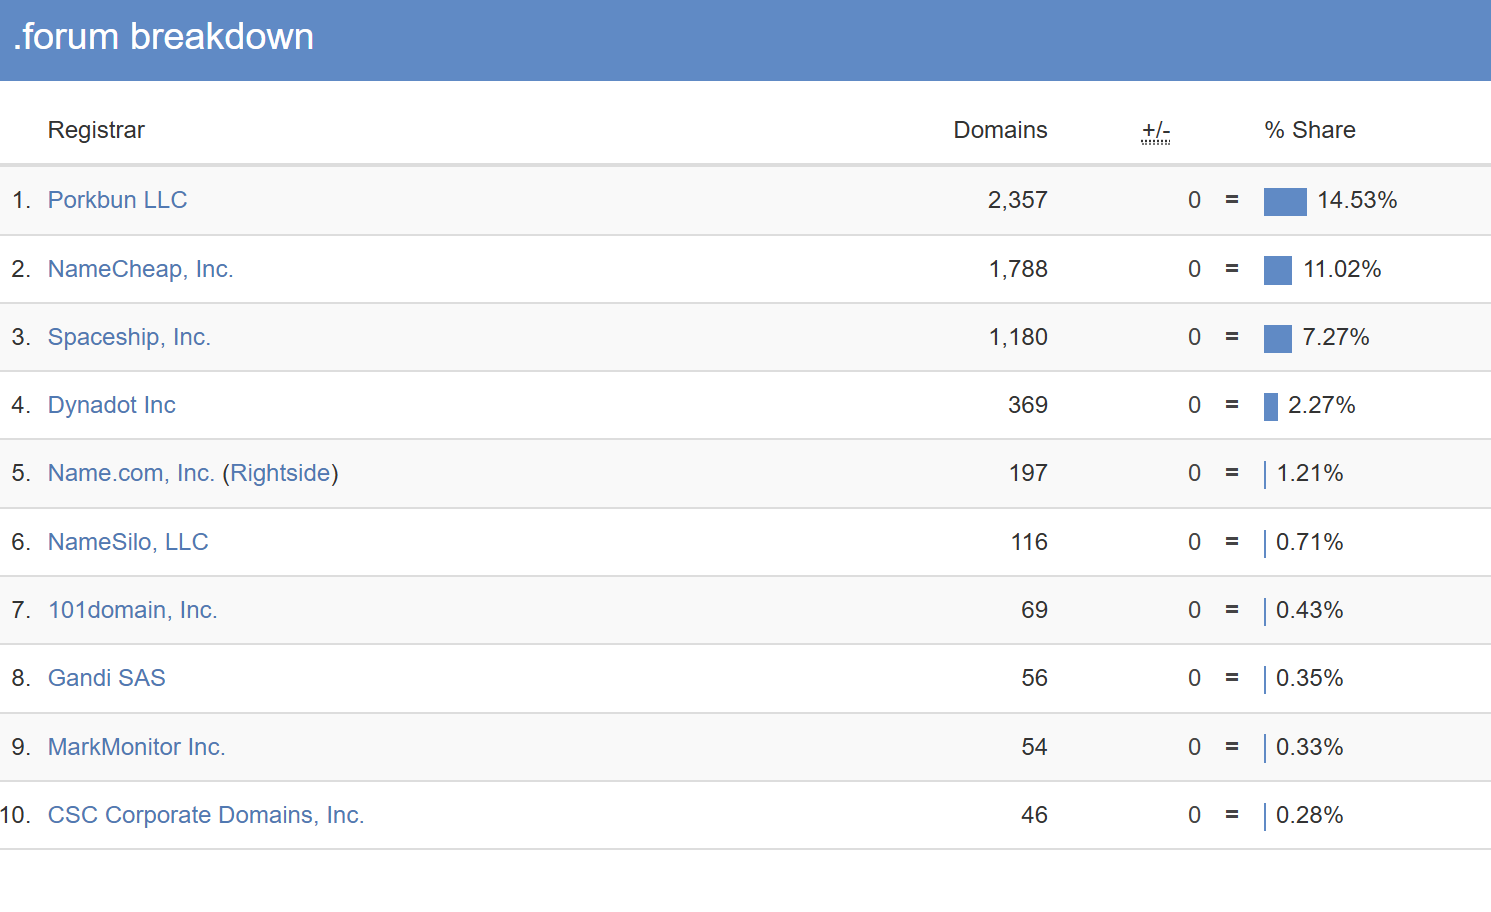Click the equals sign in Dynadot row
The height and width of the screenshot is (912, 1491).
click(x=1232, y=405)
